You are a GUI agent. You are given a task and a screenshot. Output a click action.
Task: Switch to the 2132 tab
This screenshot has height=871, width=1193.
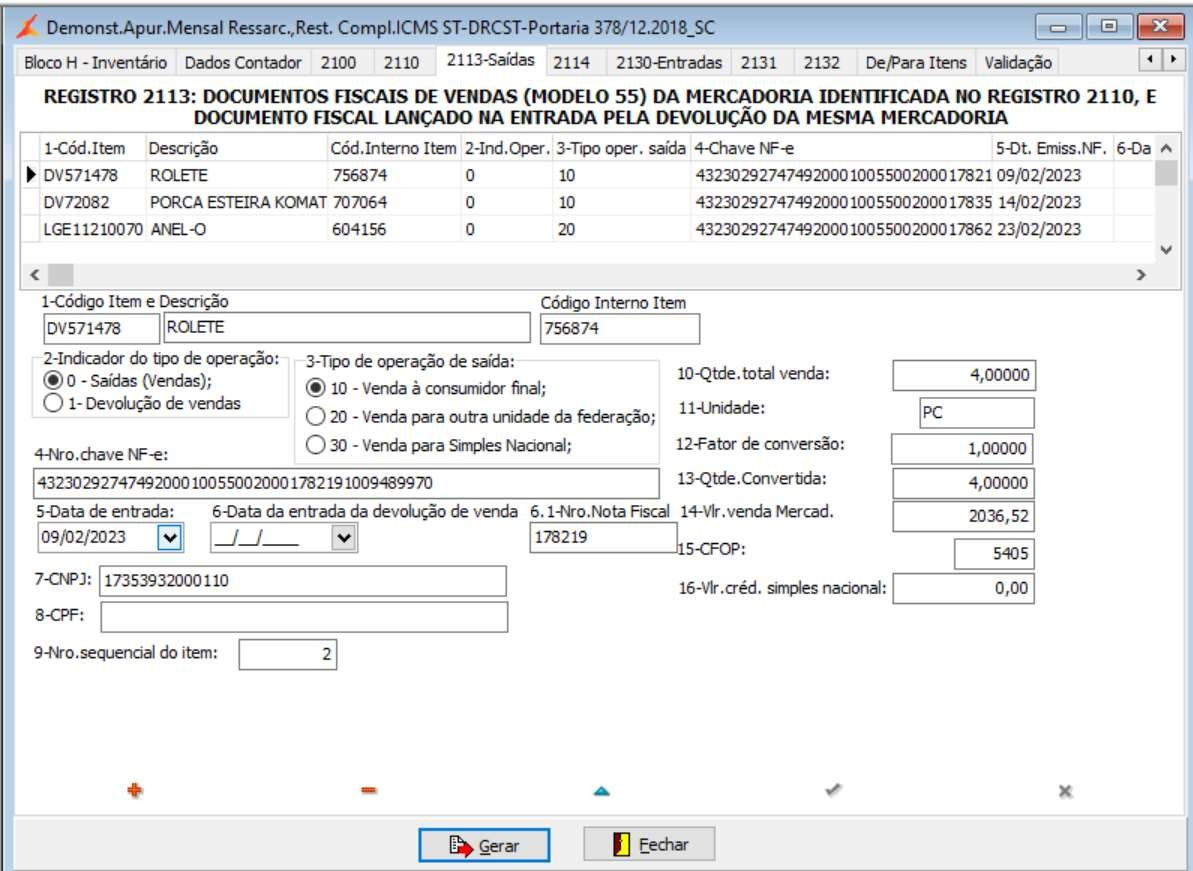click(822, 62)
